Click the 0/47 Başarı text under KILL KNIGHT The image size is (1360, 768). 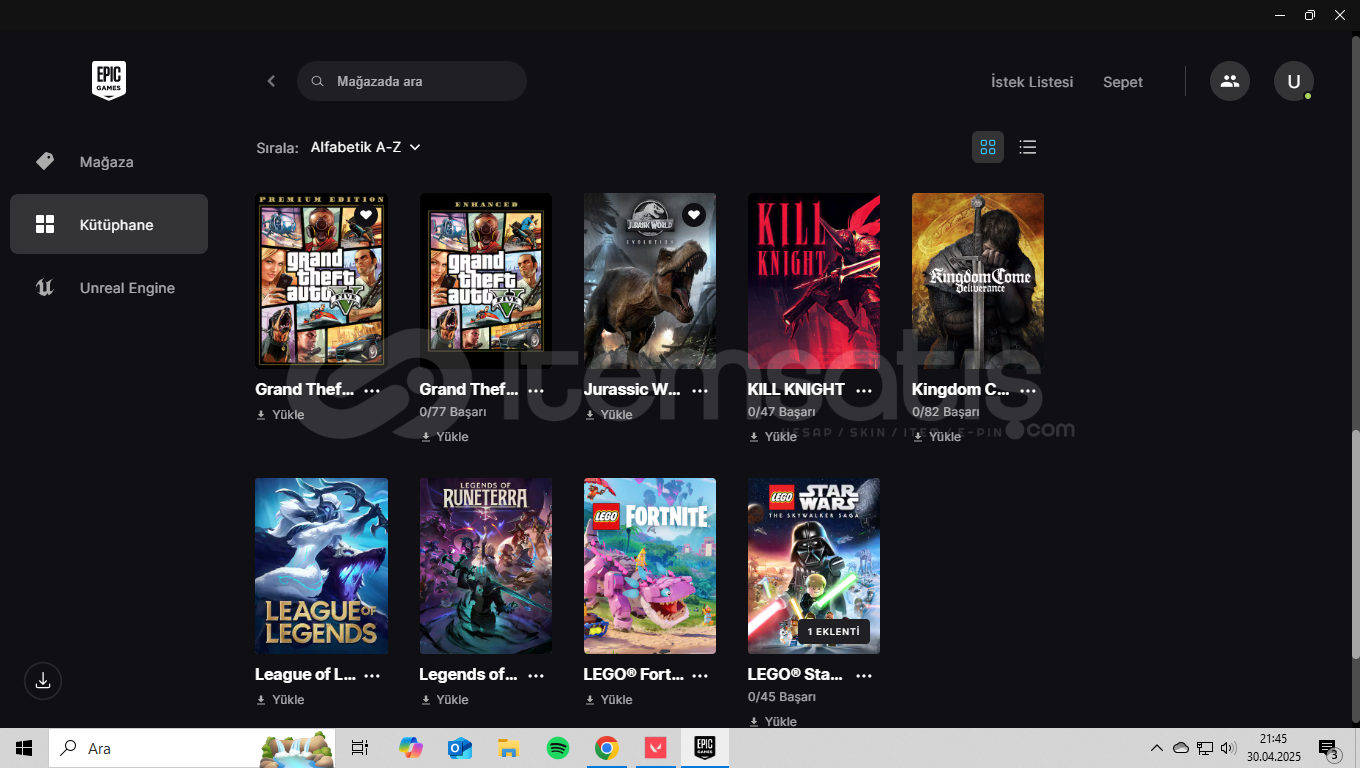781,412
